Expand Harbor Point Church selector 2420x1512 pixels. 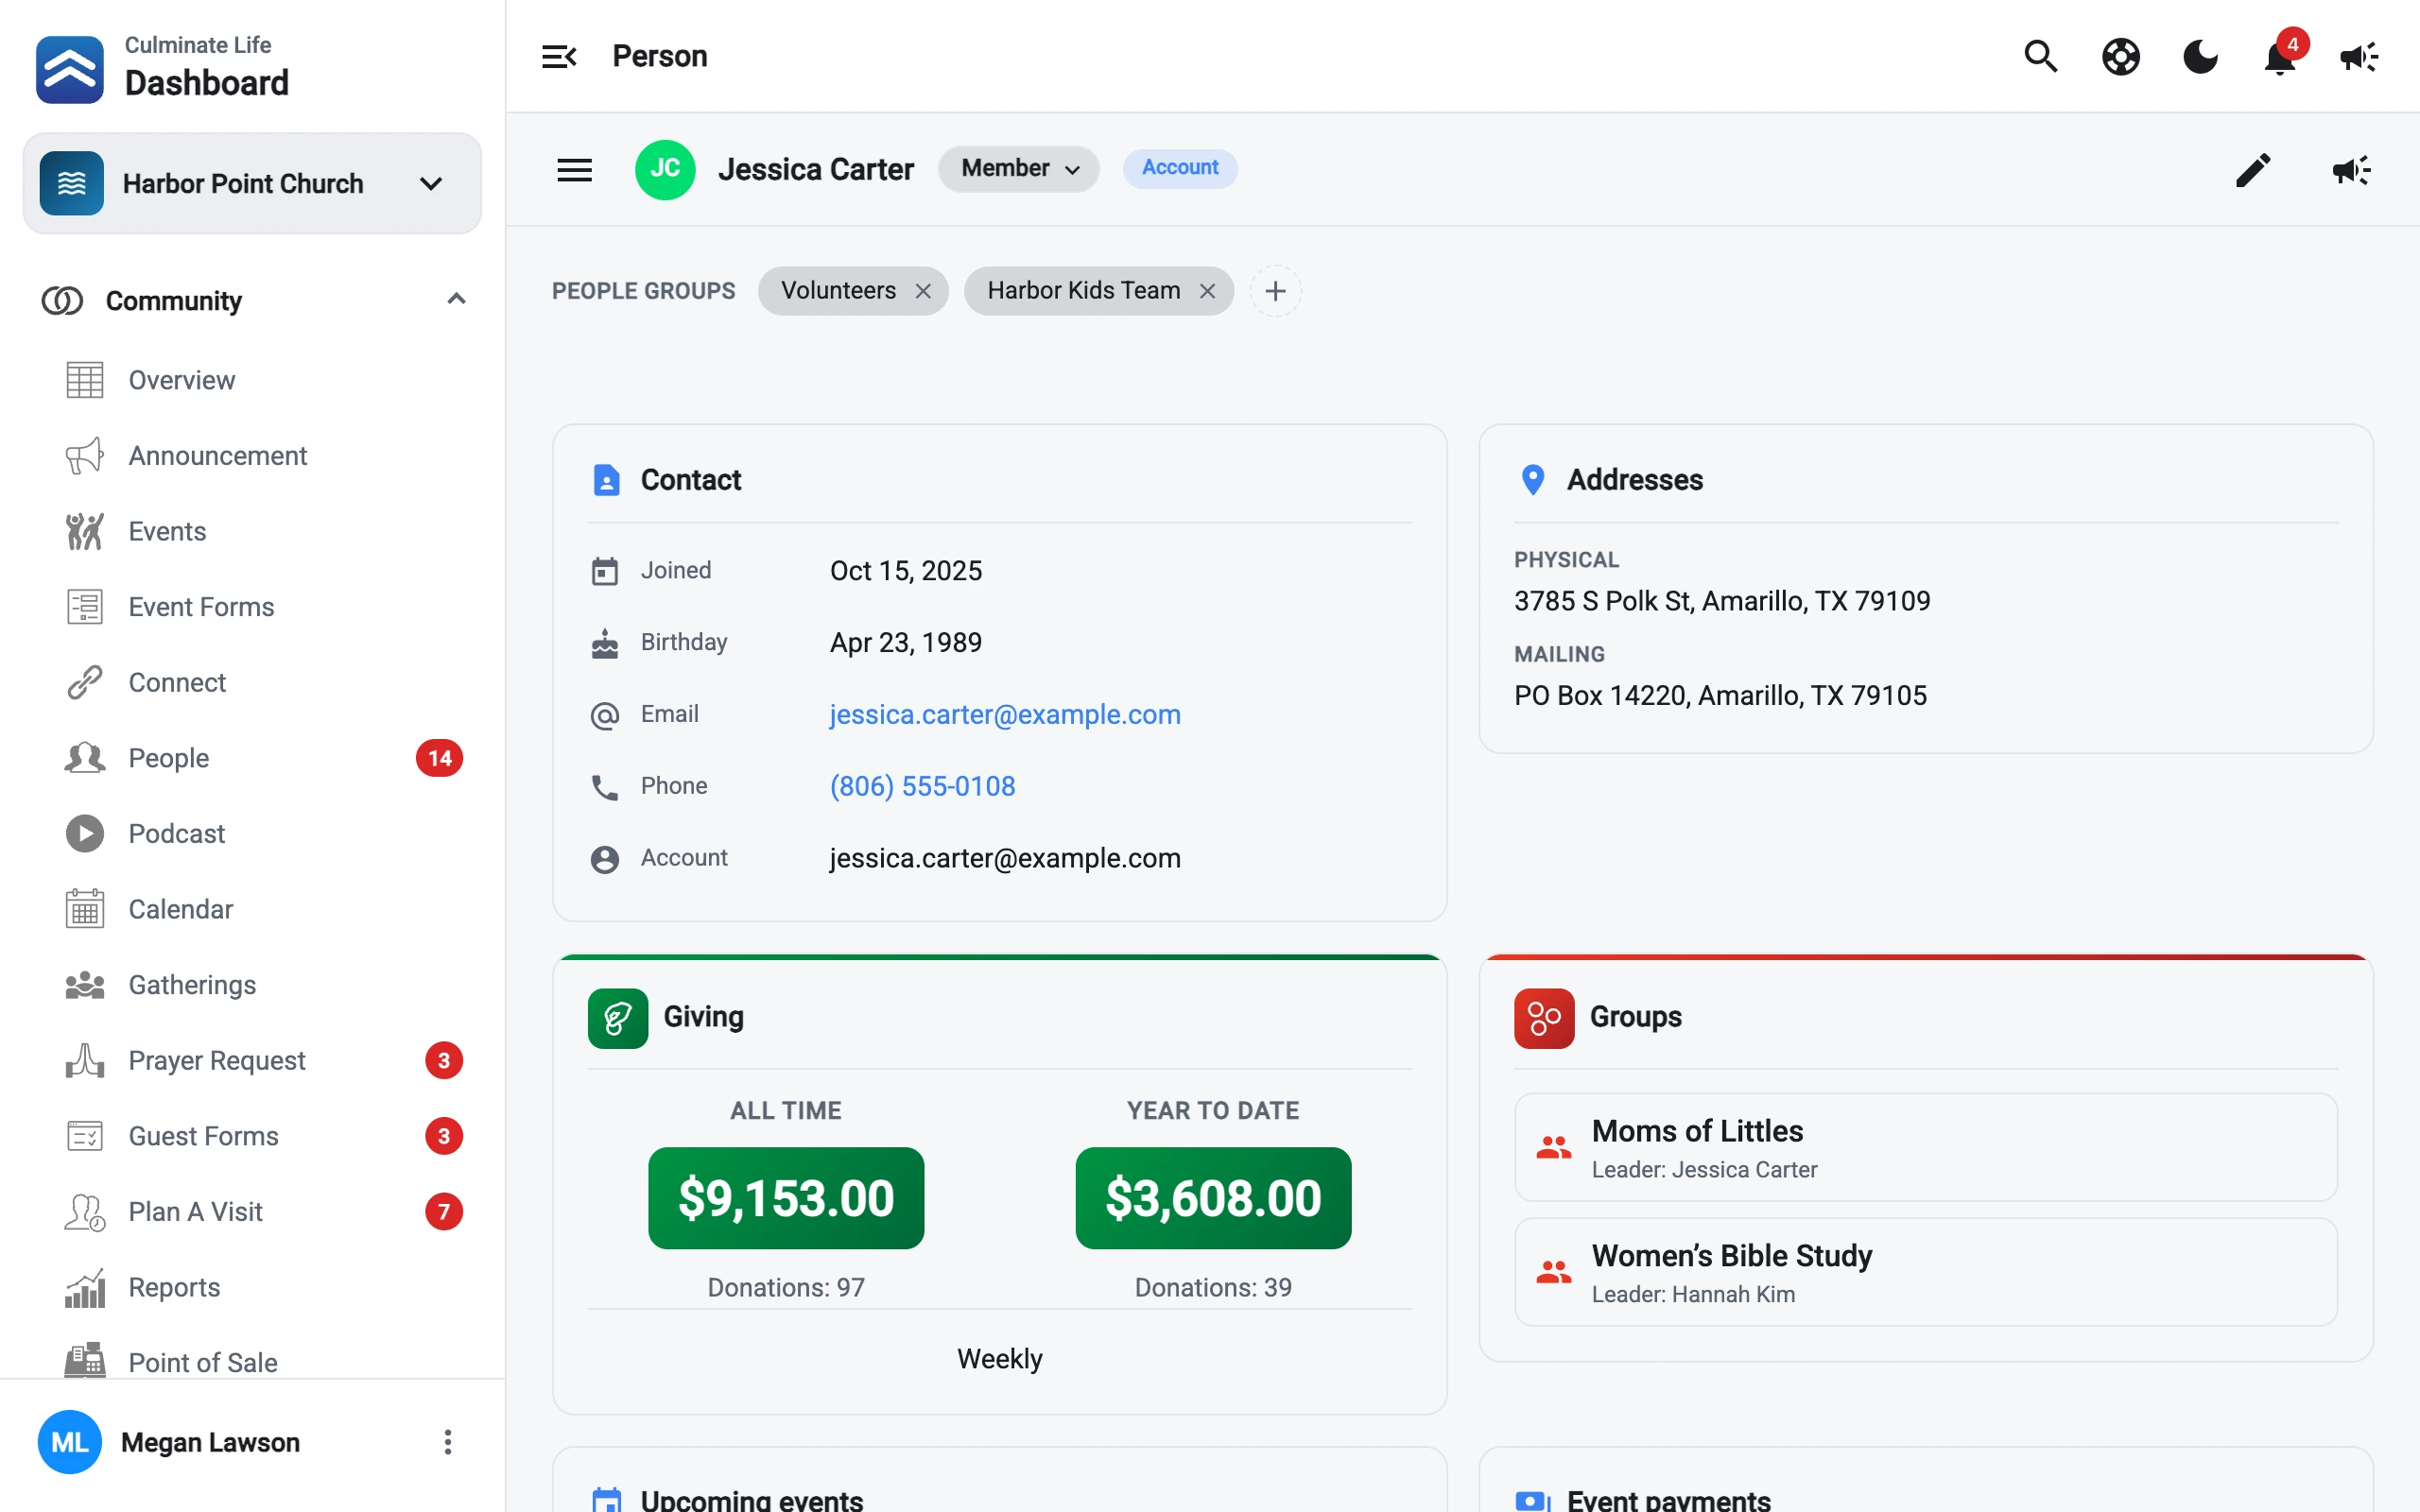pos(252,183)
